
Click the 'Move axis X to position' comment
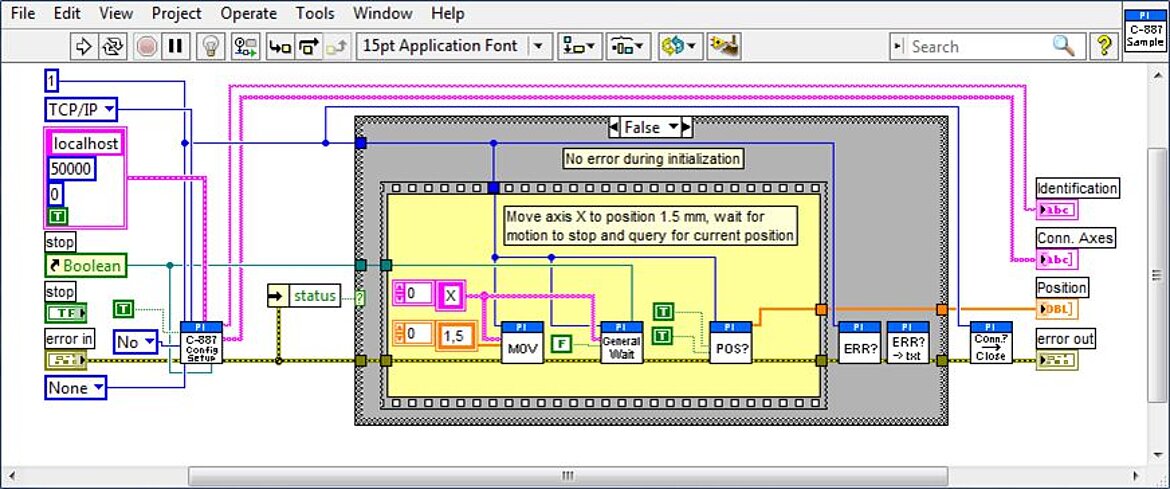pyautogui.click(x=649, y=225)
